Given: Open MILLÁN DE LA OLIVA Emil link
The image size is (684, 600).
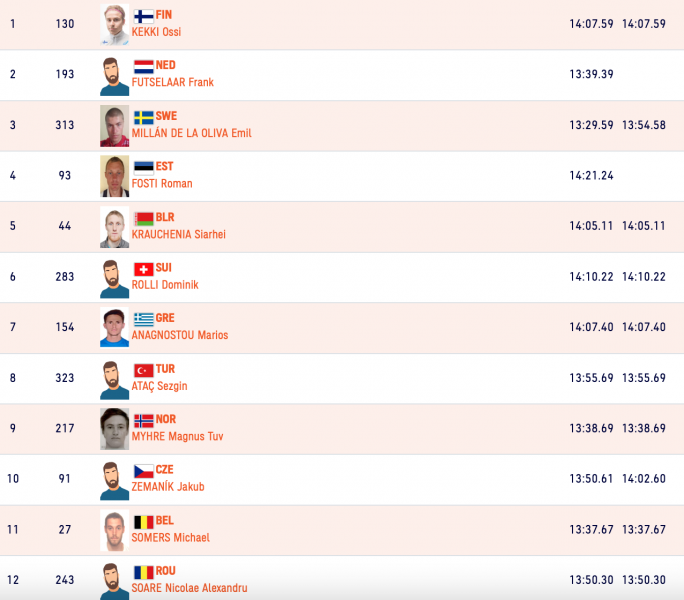Looking at the screenshot, I should 192,133.
